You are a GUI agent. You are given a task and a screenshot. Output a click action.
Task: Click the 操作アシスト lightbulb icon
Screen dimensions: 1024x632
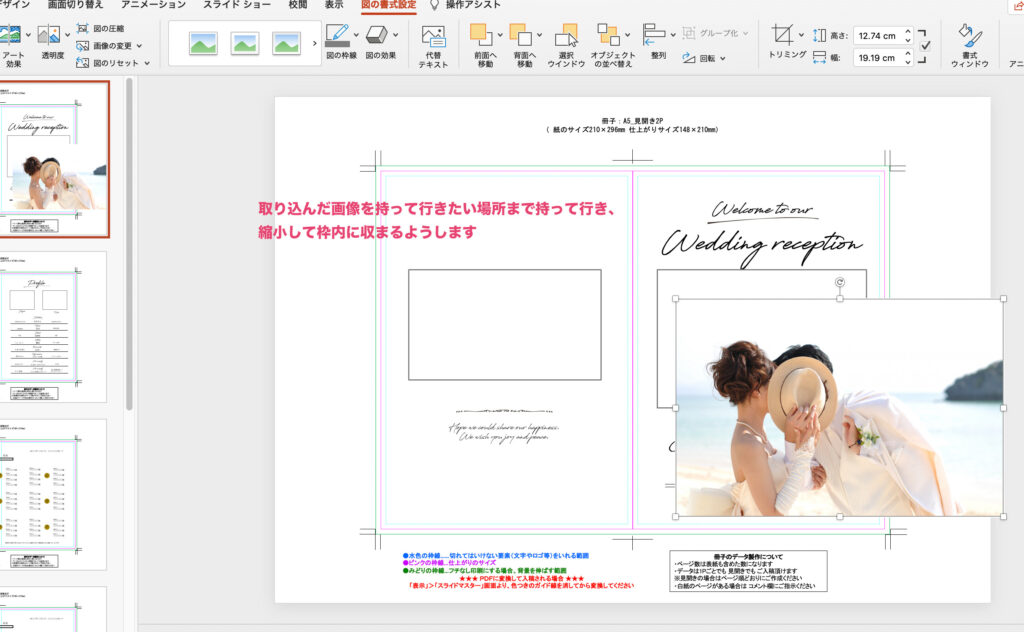[x=434, y=5]
